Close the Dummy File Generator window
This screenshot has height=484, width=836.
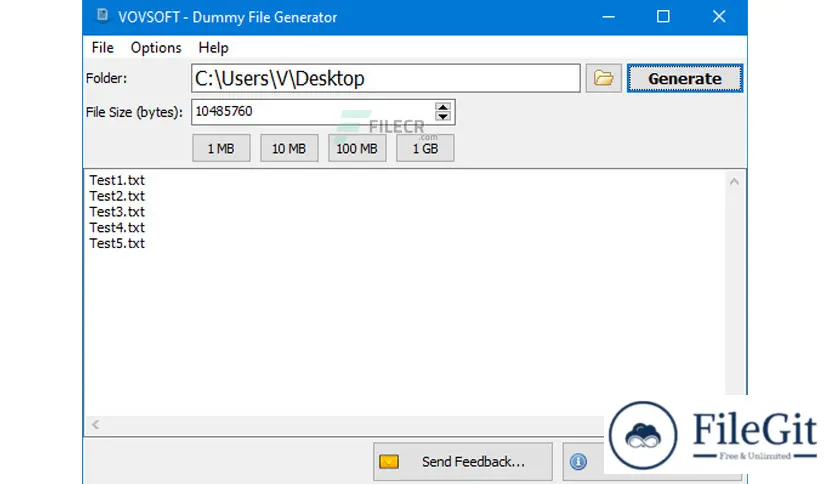coord(719,17)
